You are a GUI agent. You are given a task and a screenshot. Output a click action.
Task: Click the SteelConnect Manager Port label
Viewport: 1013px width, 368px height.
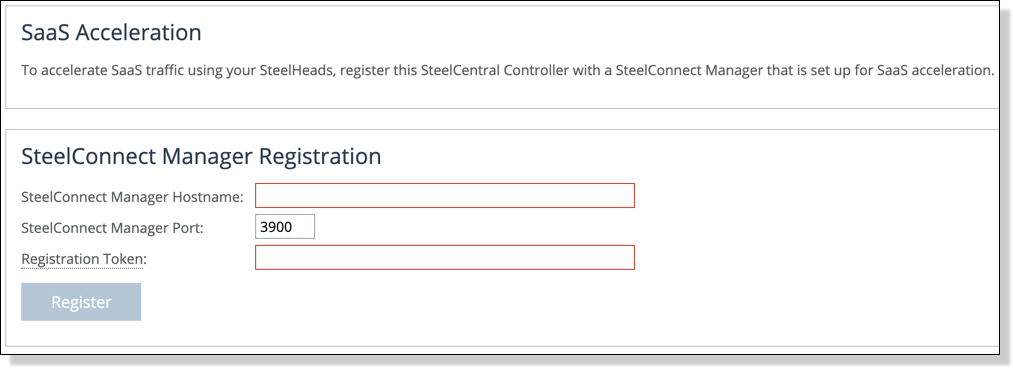pos(112,228)
